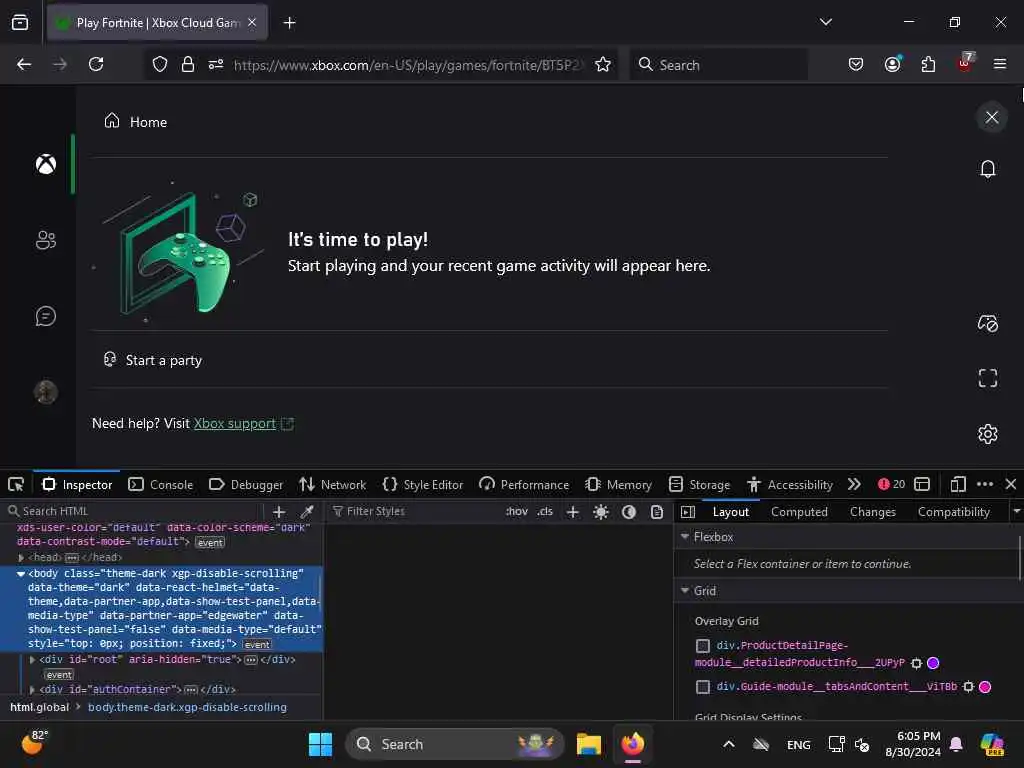Open the Pocket save icon
Screen dimensions: 1024x768
(856, 64)
